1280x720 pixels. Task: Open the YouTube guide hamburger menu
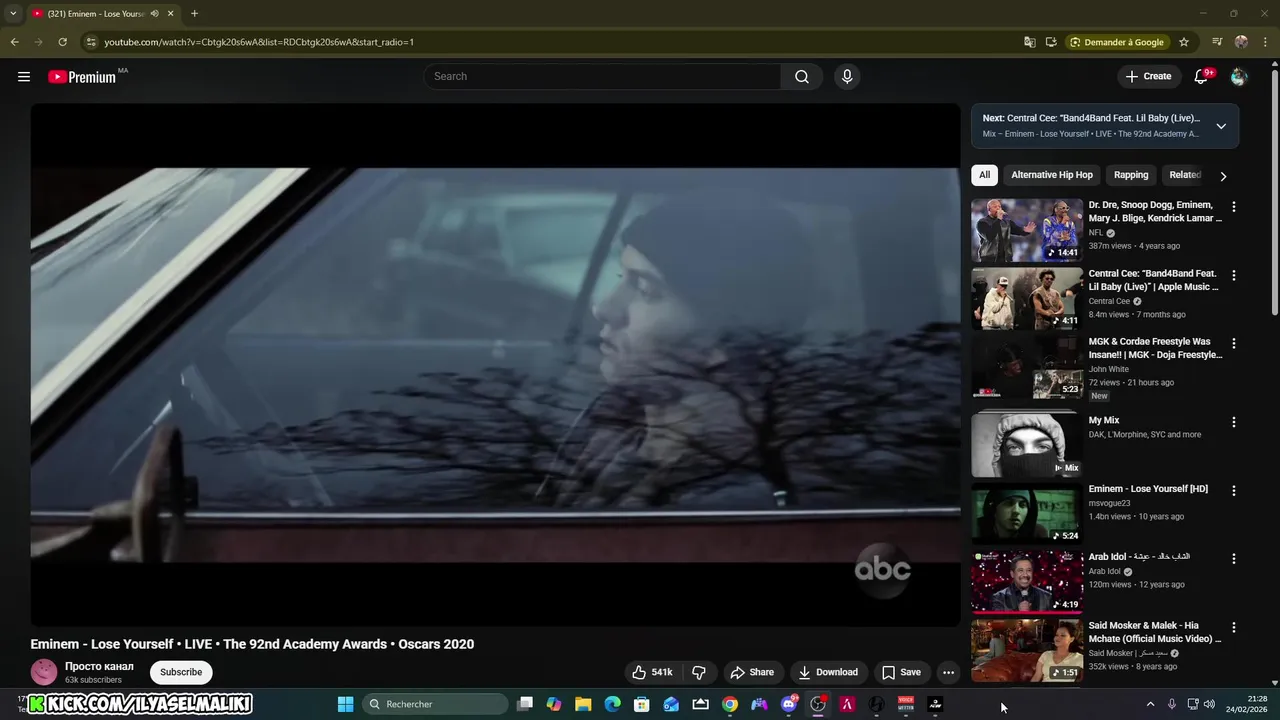[x=24, y=77]
